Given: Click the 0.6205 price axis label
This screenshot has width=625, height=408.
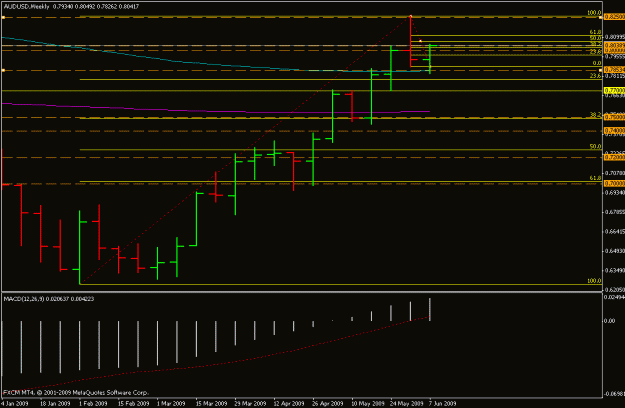Looking at the screenshot, I should coord(614,290).
